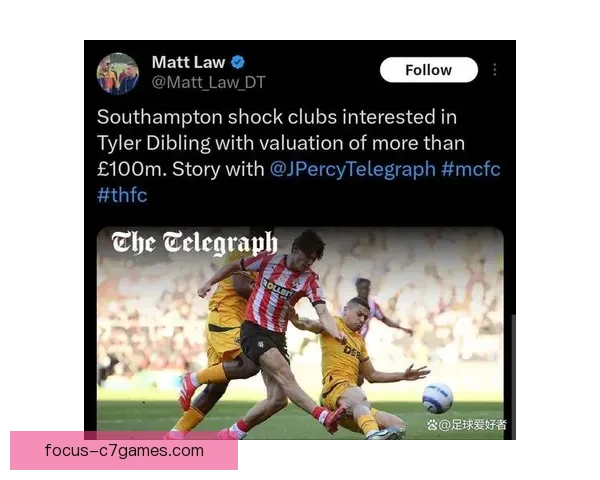Click the scrollbar beside the photo
Screen dimensions: 600x480
[513, 375]
